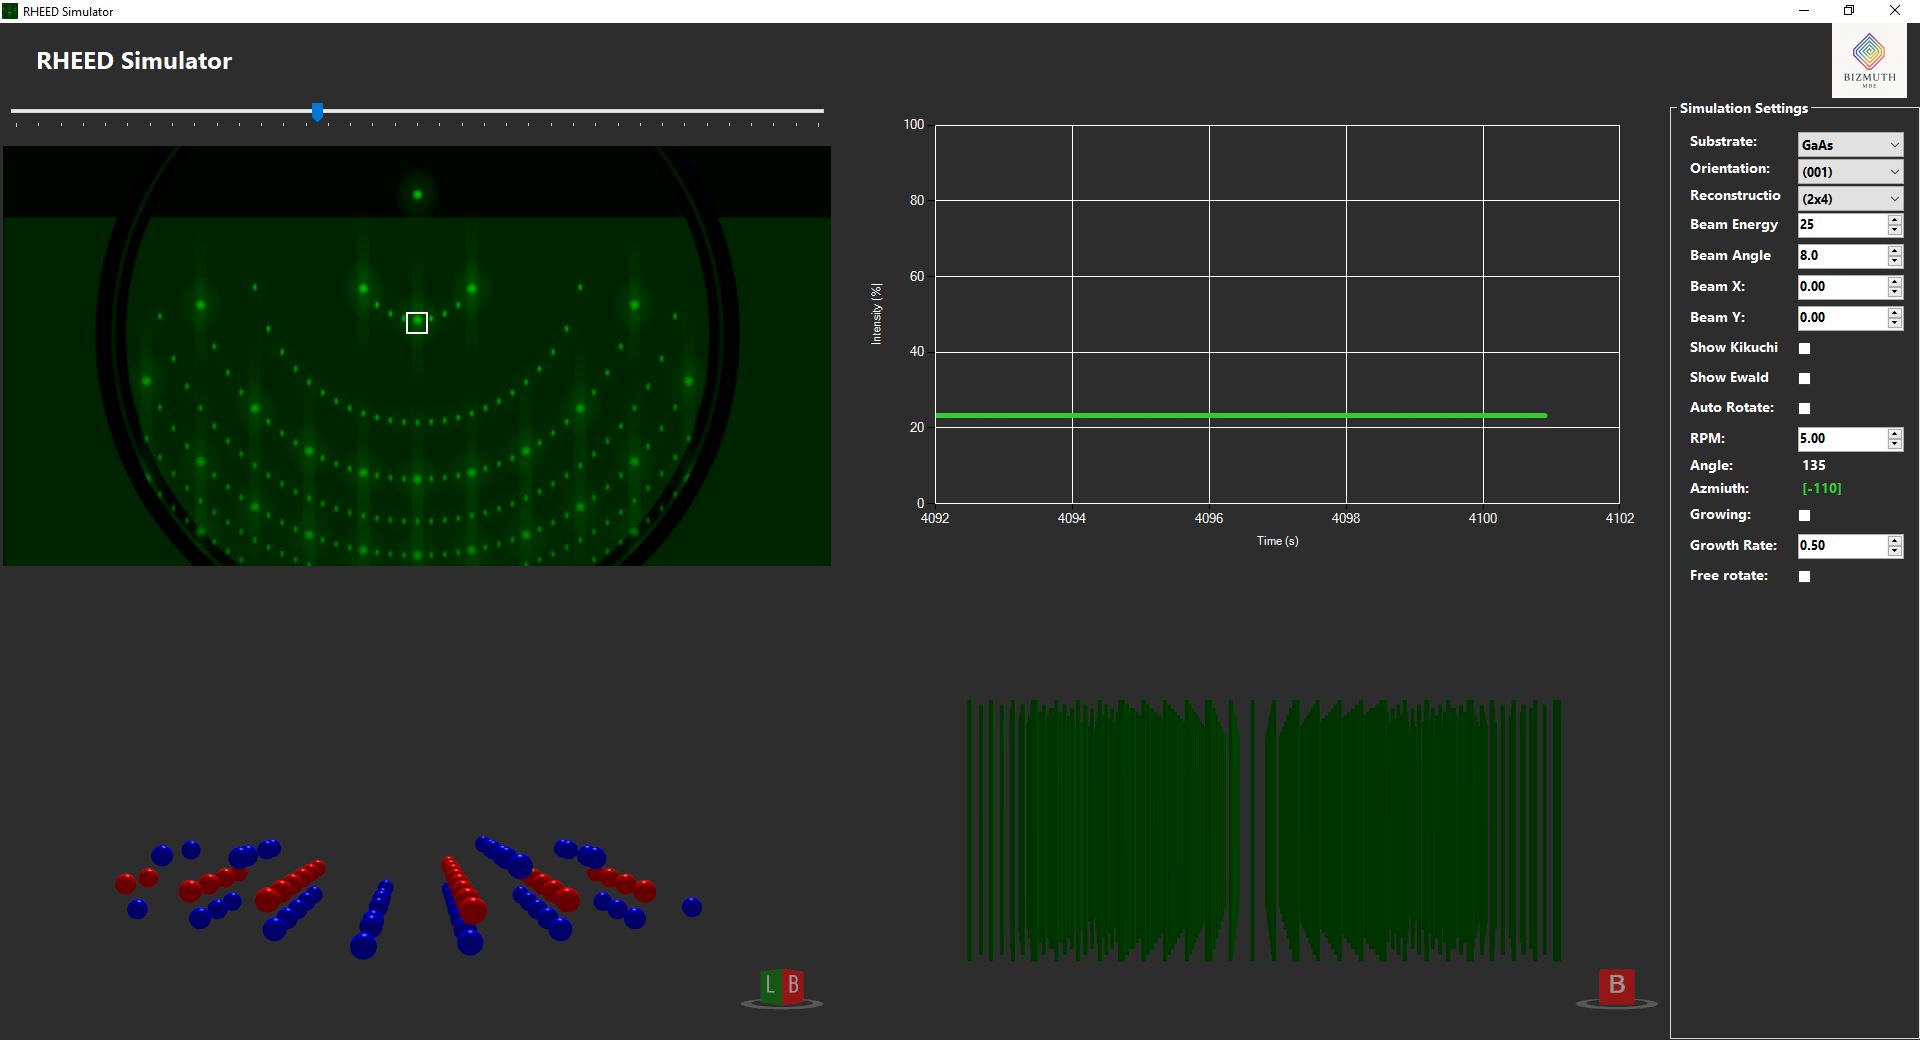Select the intensity sampling square on the RHEED pattern
The width and height of the screenshot is (1920, 1040).
[x=416, y=322]
